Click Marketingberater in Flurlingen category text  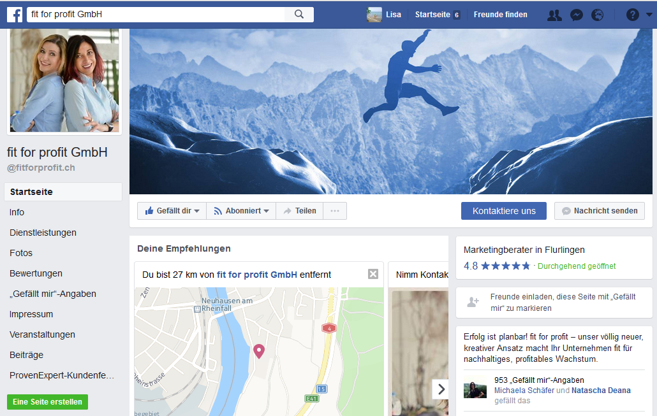(524, 250)
